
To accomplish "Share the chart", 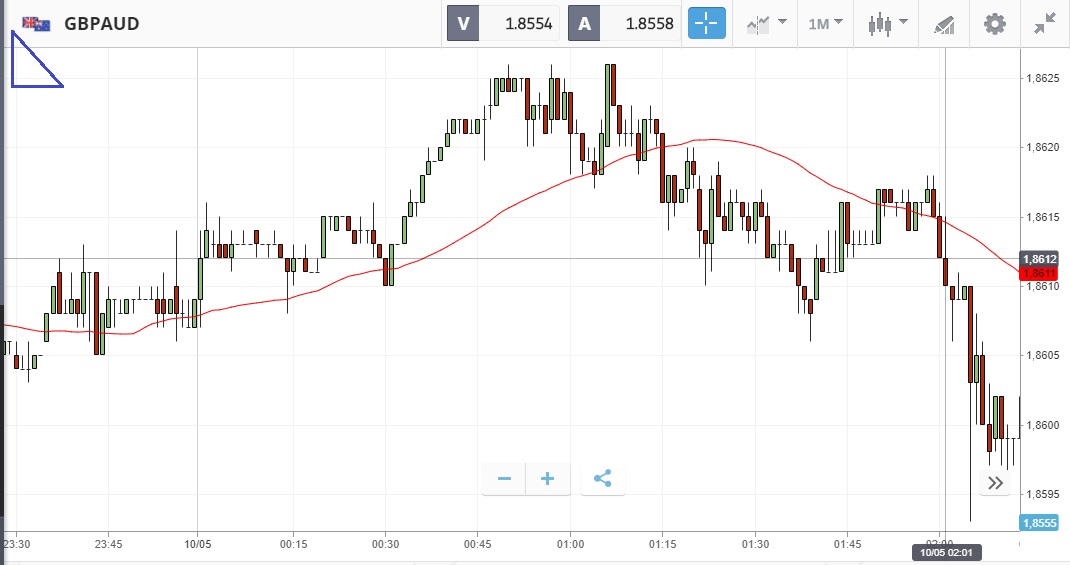I will pos(602,479).
